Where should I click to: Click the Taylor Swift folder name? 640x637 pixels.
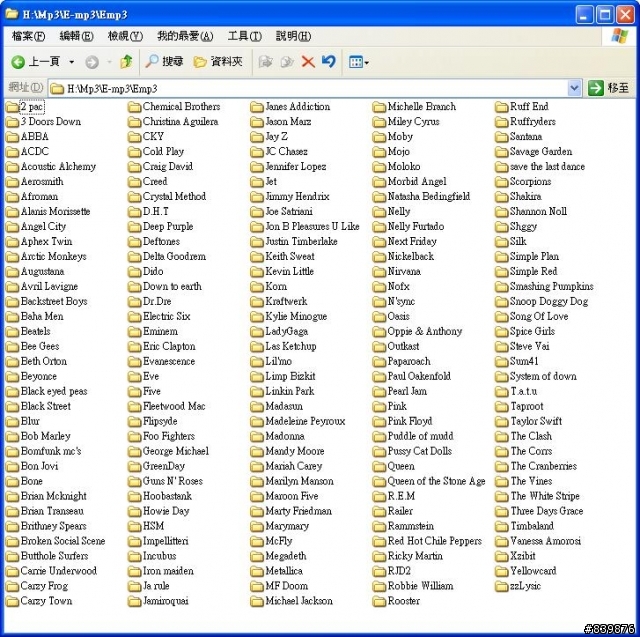[536, 421]
